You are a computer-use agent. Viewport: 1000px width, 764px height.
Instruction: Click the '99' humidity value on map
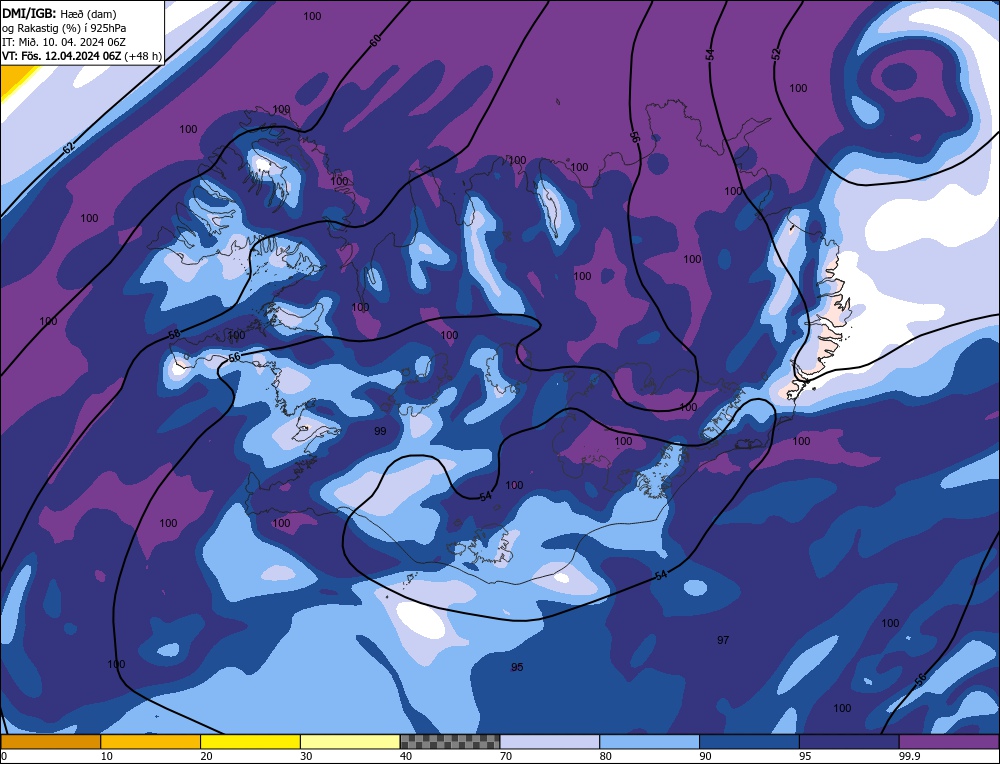point(380,431)
